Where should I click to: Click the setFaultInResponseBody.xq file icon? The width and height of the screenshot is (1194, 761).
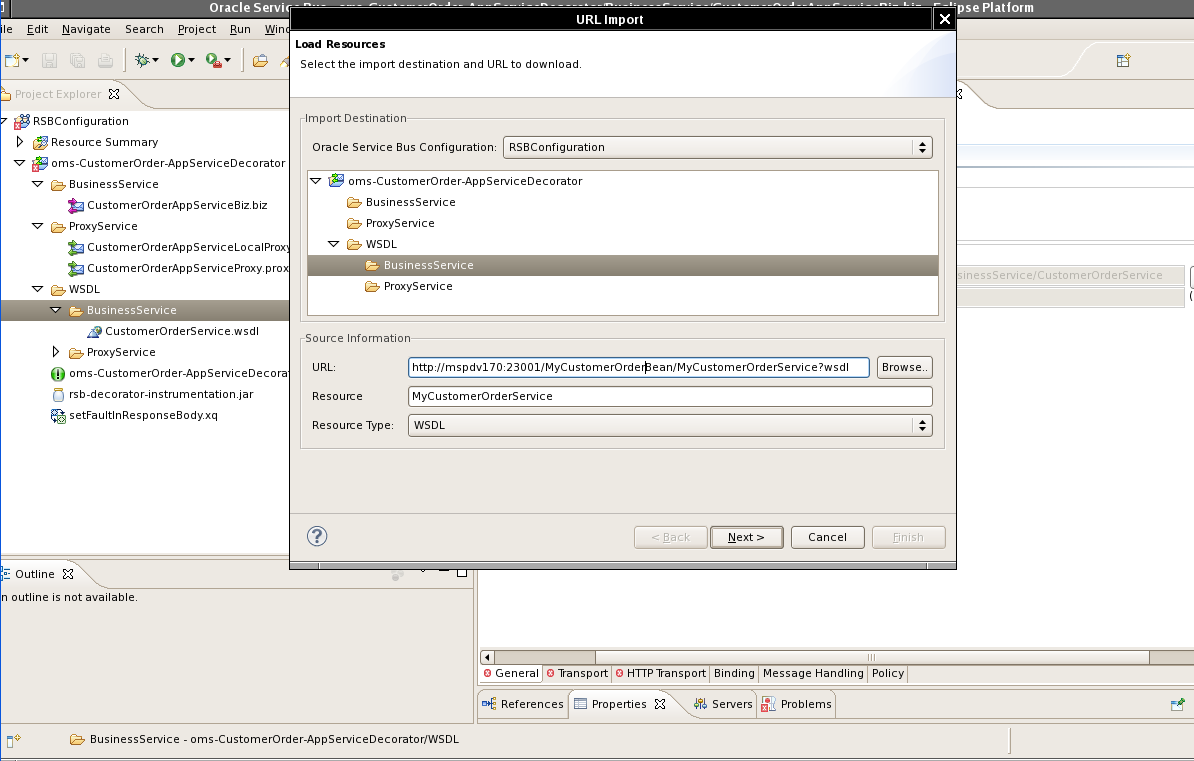58,415
